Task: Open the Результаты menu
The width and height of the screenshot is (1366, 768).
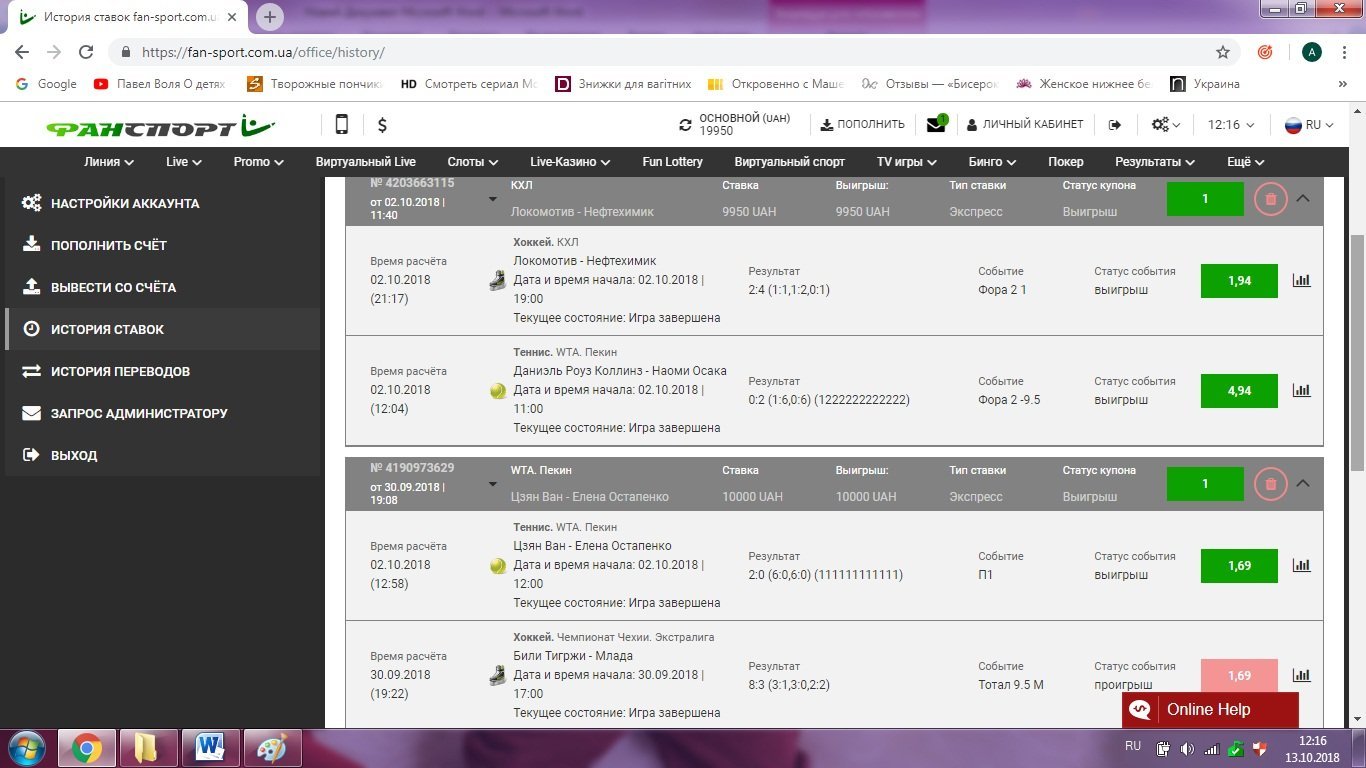Action: pyautogui.click(x=1155, y=162)
